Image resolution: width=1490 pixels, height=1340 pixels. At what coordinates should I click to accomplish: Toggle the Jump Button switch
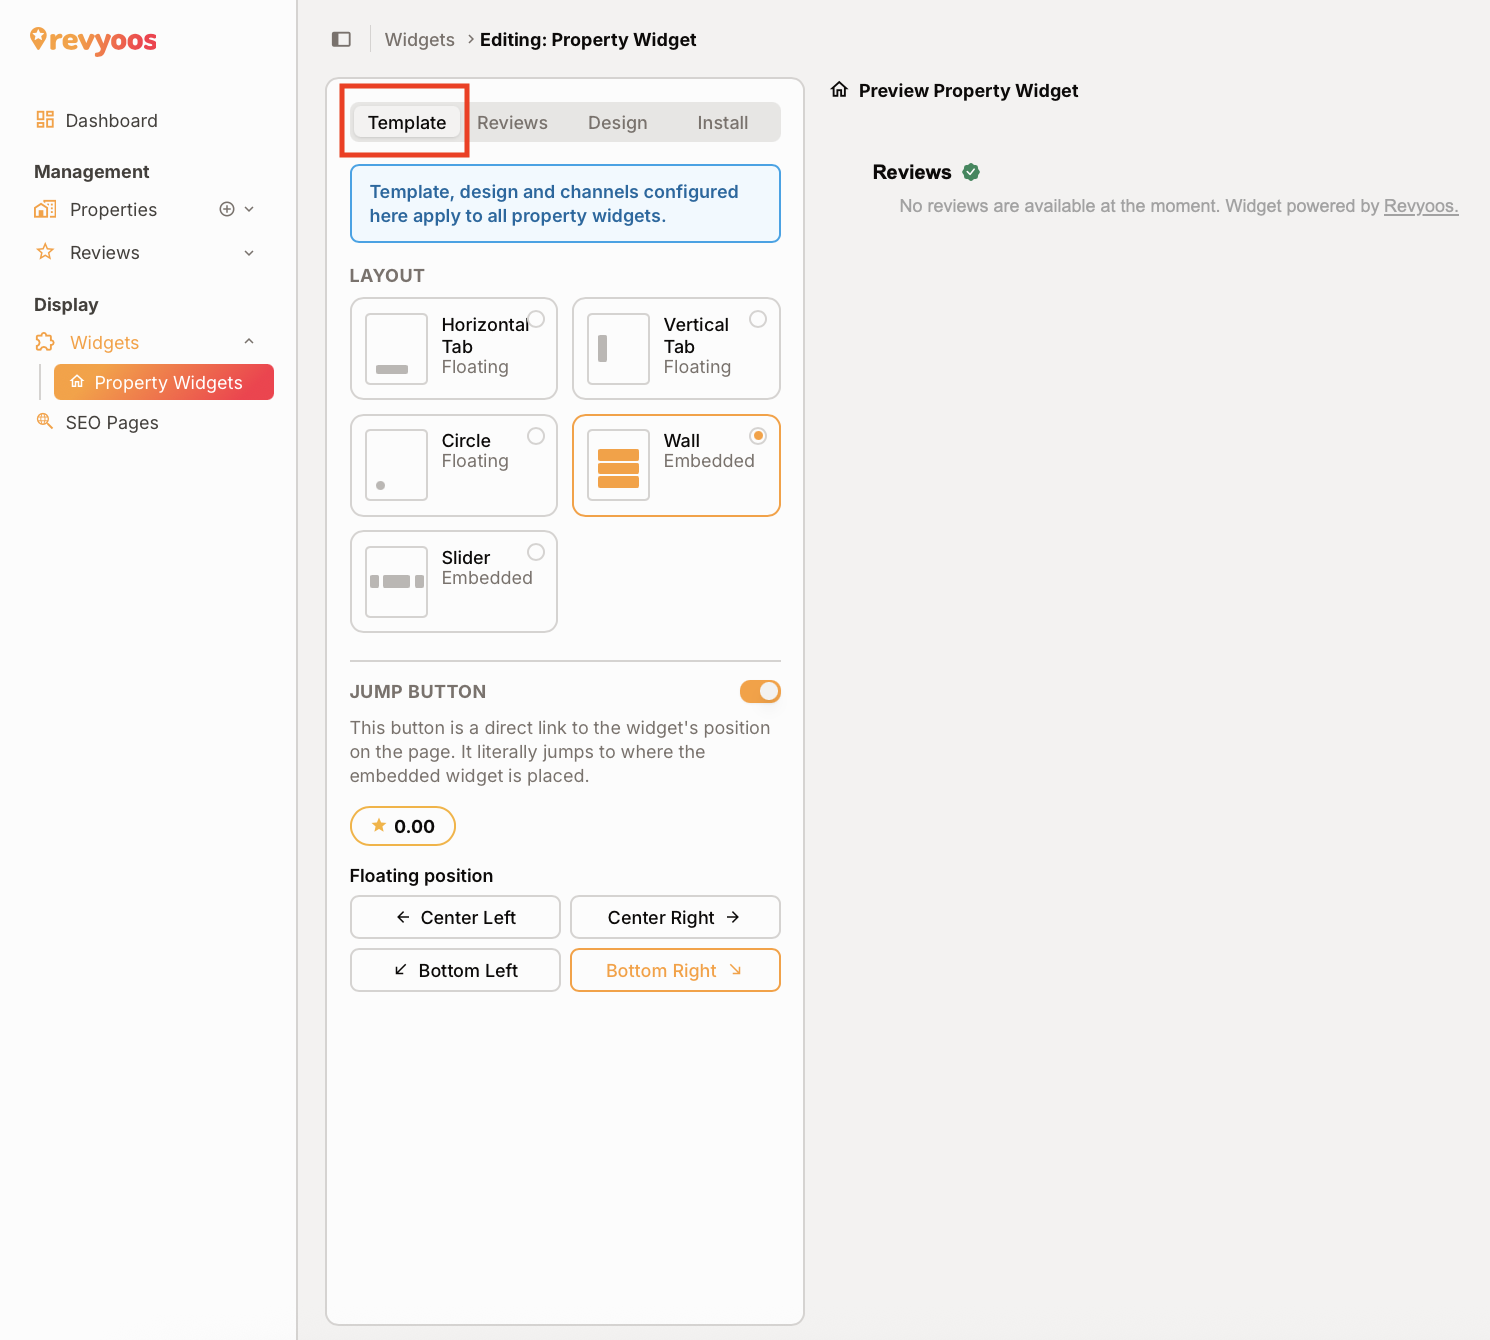[x=760, y=691]
